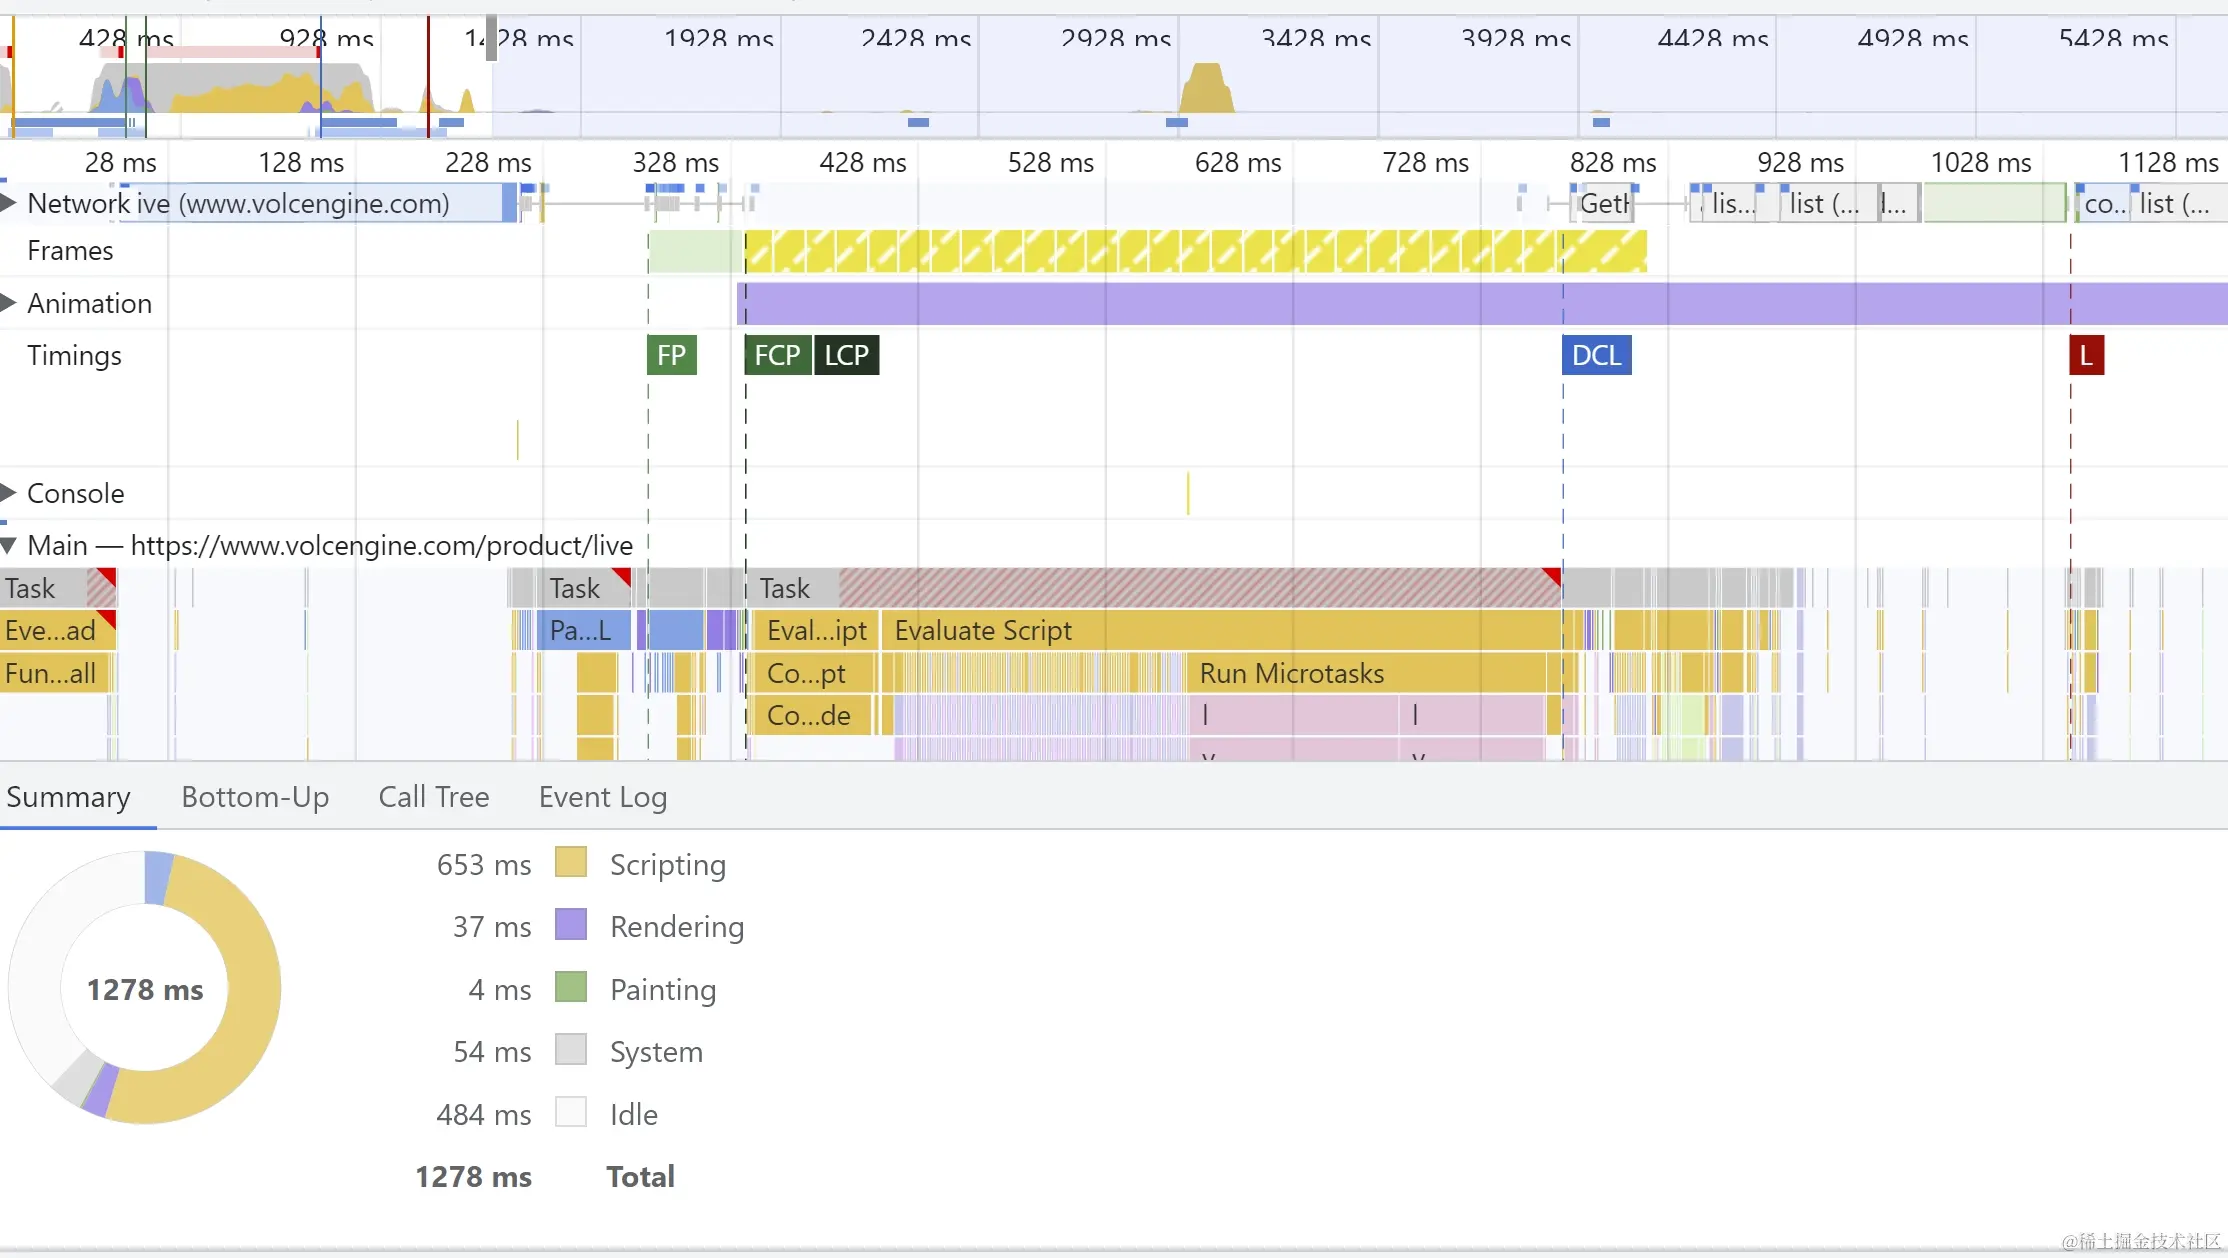Image resolution: width=2228 pixels, height=1258 pixels.
Task: Open the Call Tree tab
Action: [433, 797]
